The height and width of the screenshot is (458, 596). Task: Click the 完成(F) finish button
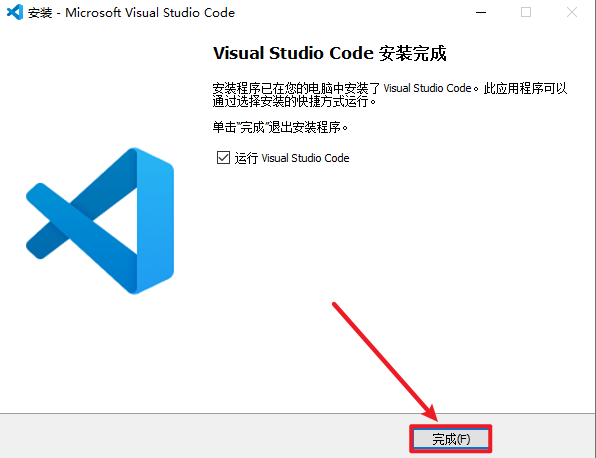(451, 439)
